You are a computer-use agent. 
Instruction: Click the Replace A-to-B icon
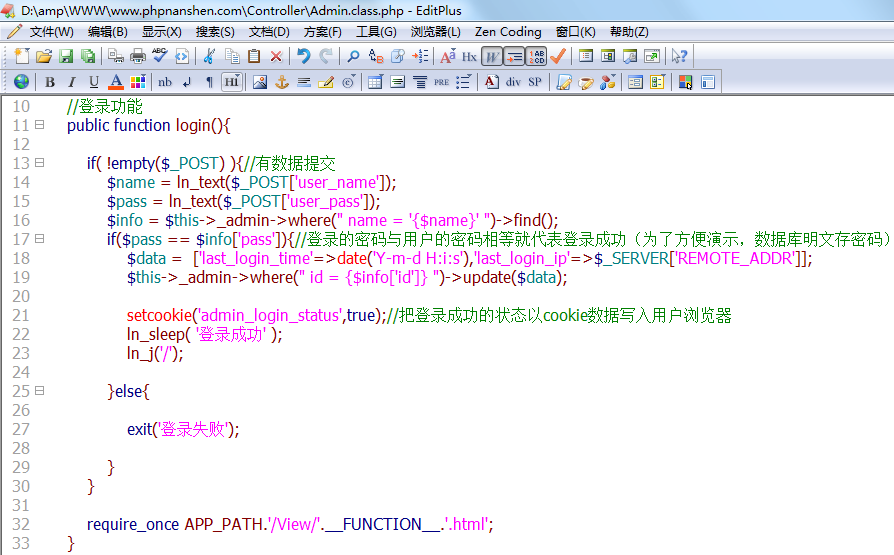375,56
